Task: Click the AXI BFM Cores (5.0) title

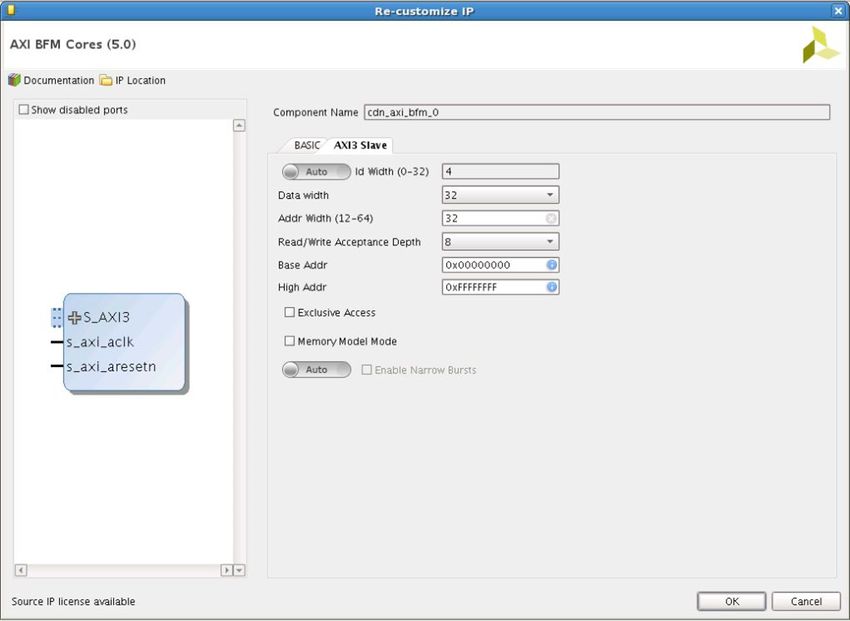Action: [x=73, y=44]
